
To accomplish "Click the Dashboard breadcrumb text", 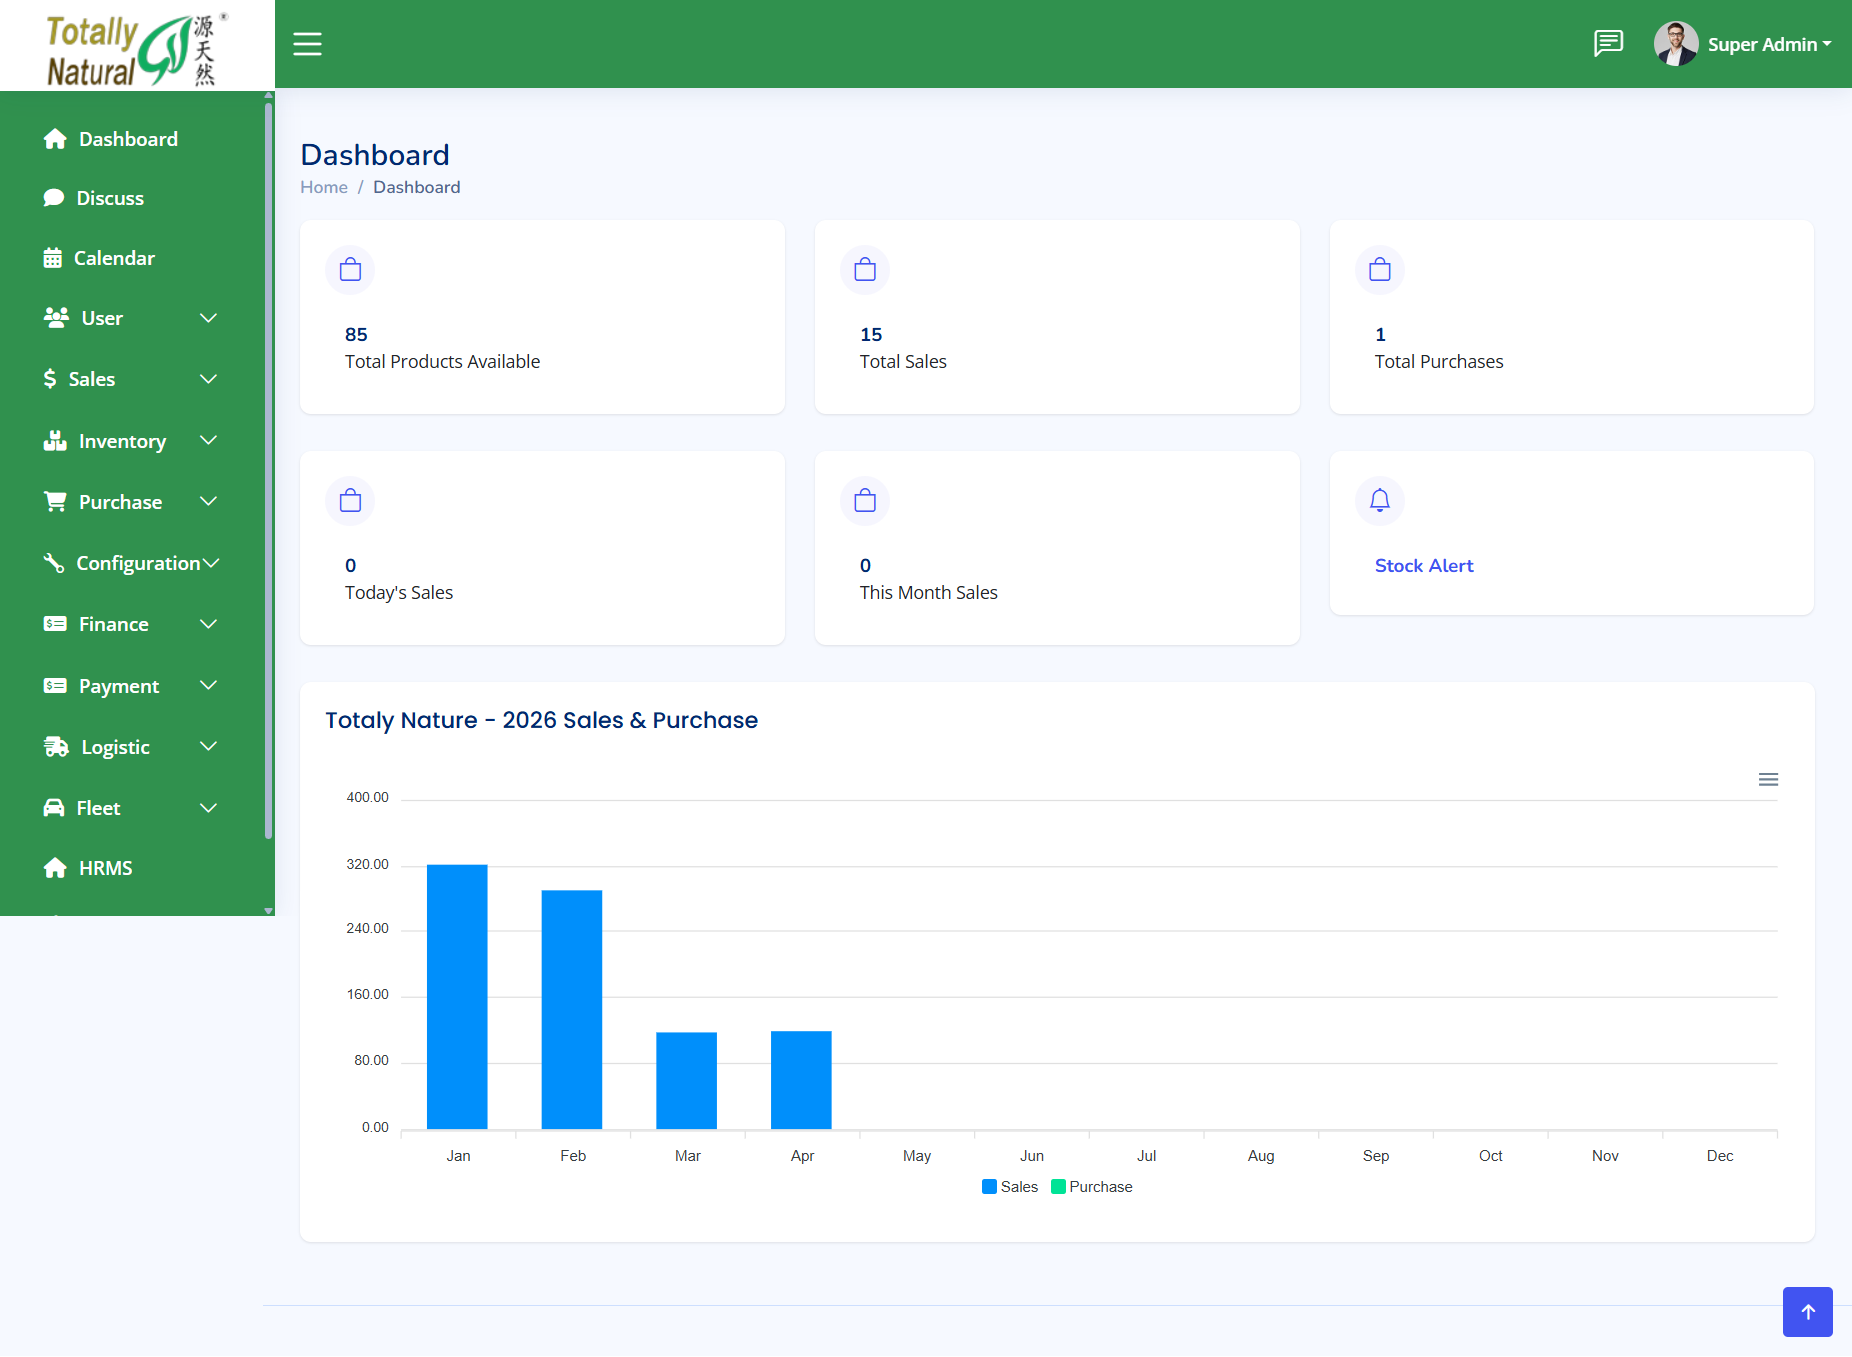I will (x=417, y=187).
